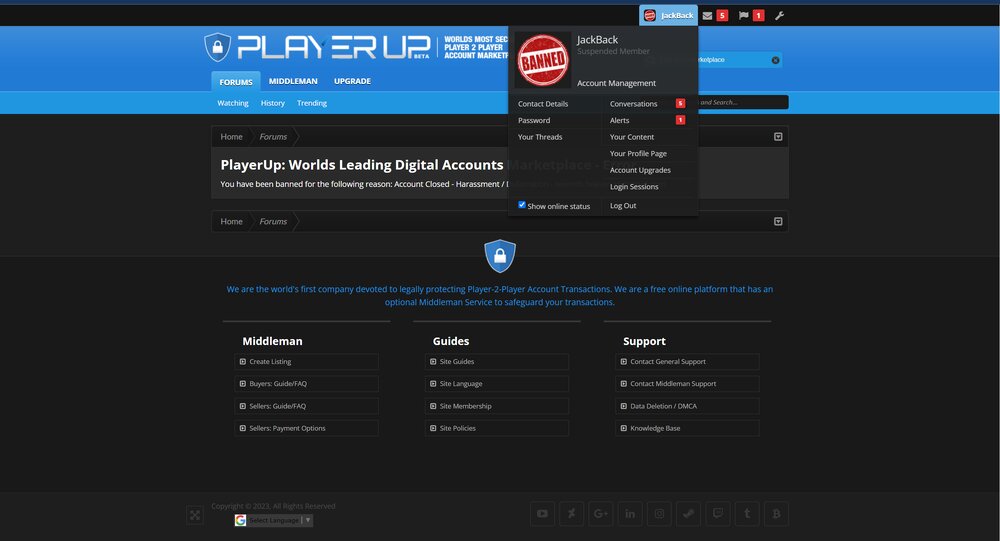Viewport: 1000px width, 541px height.
Task: Select Log Out from account menu
Action: click(x=622, y=205)
